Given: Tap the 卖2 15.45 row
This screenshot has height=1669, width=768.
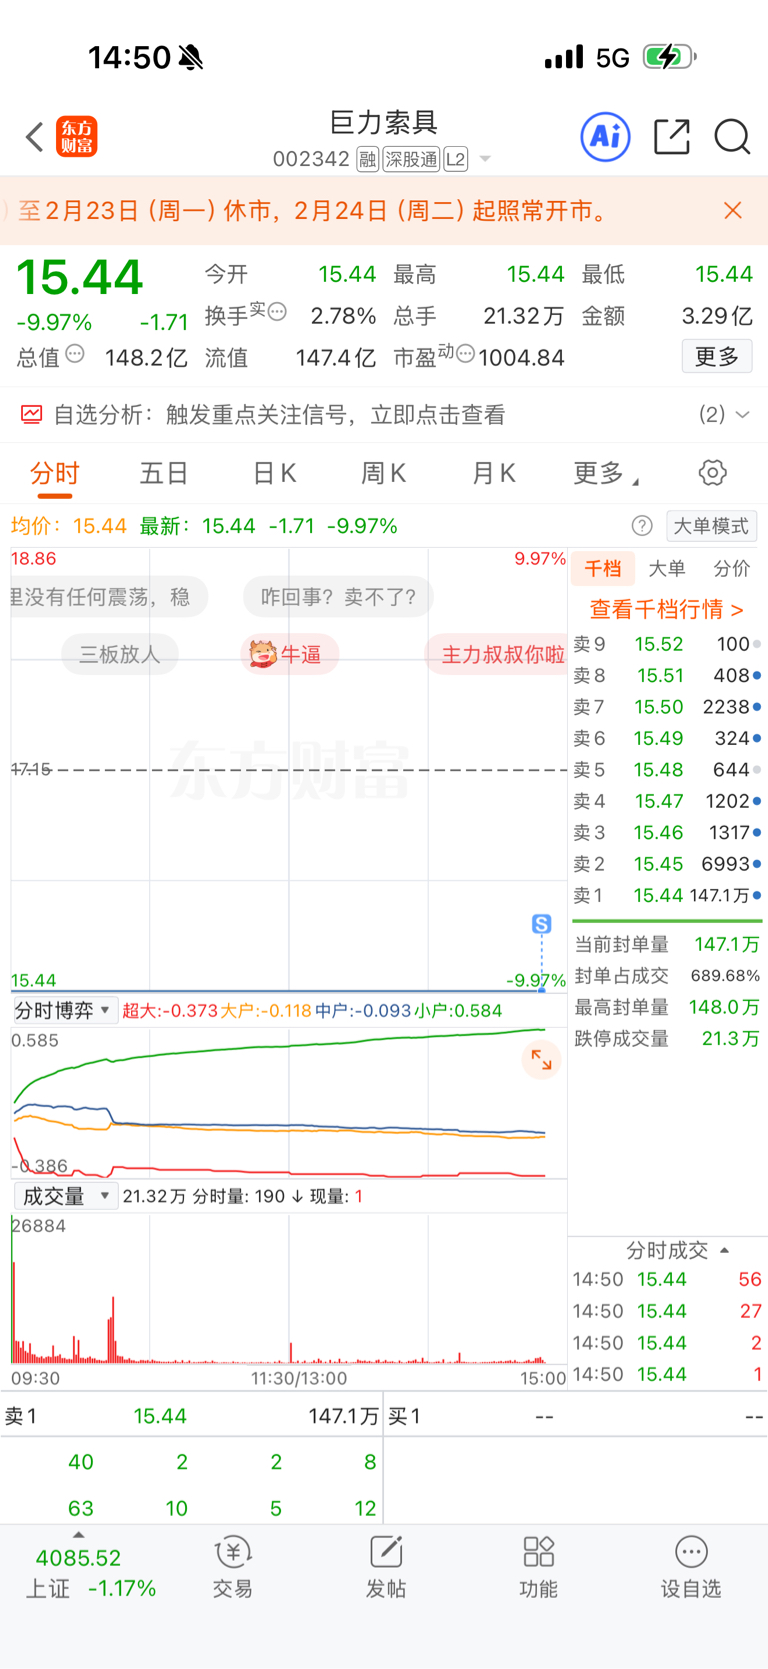Looking at the screenshot, I should 667,864.
